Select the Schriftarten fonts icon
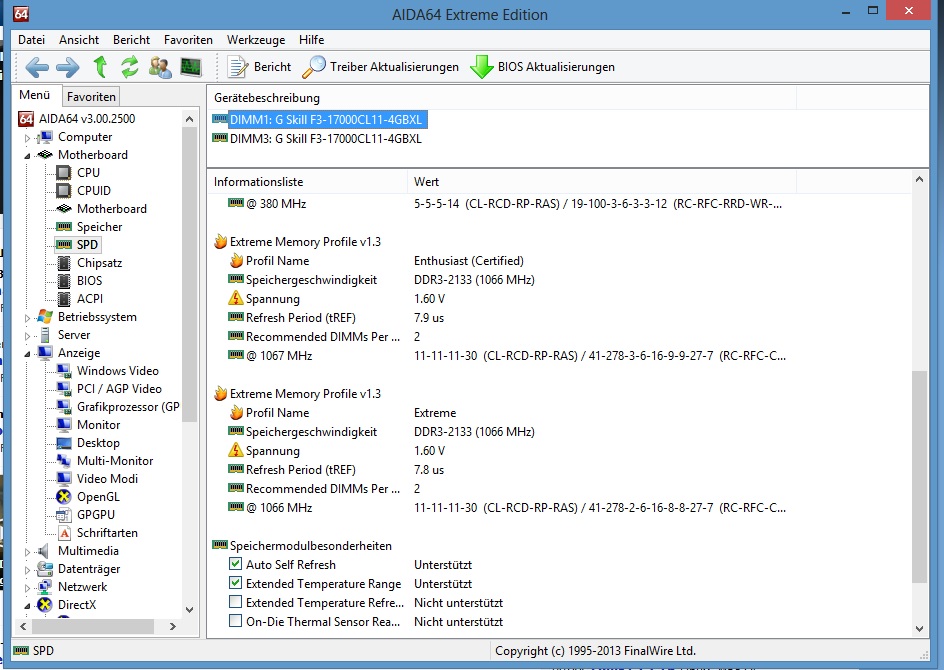Image resolution: width=944 pixels, height=670 pixels. [x=64, y=533]
